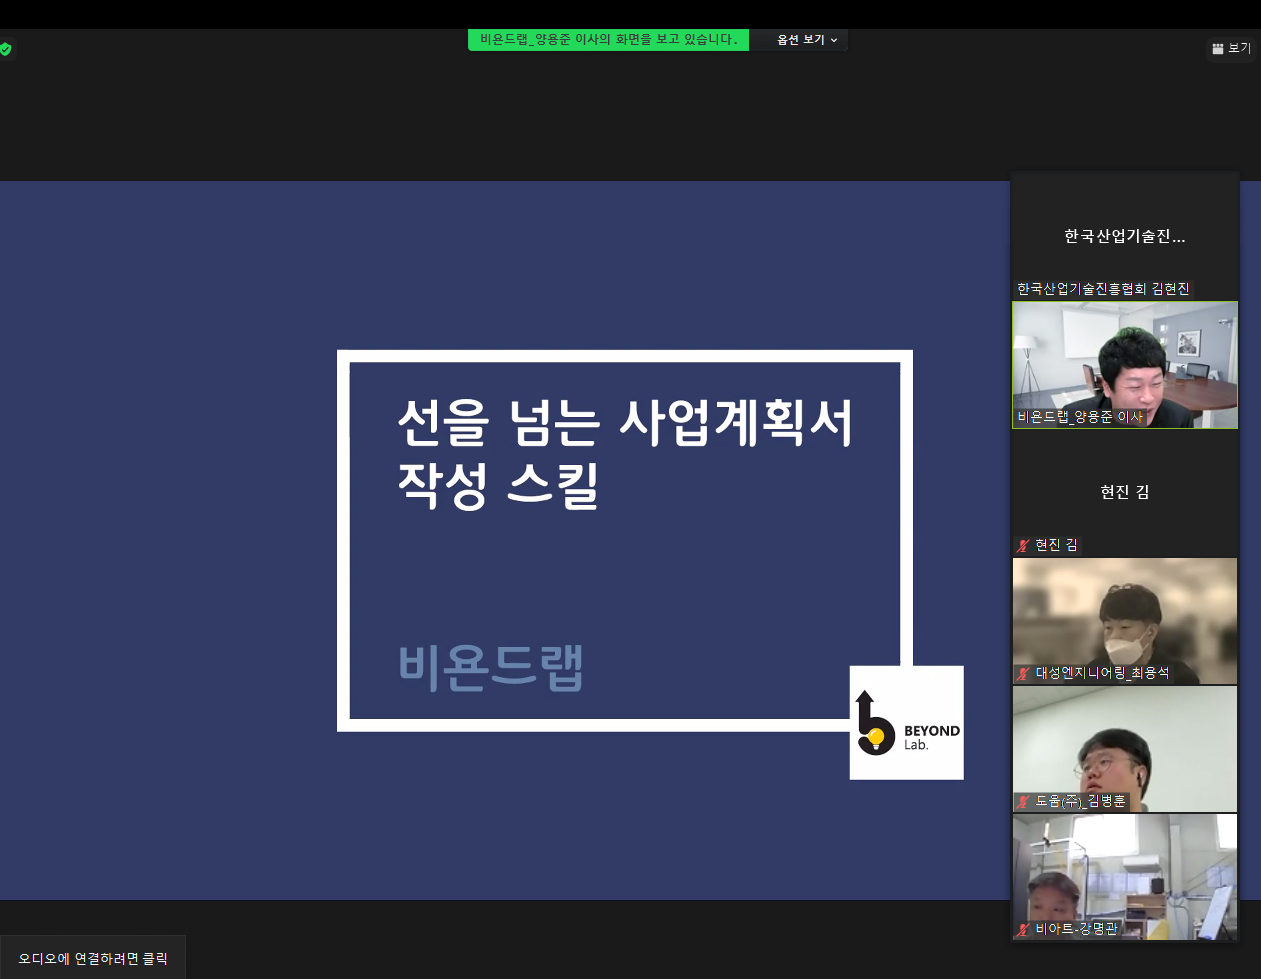Click muted mic icon for 도움(주)_김병훈
The width and height of the screenshot is (1261, 979).
[1023, 801]
